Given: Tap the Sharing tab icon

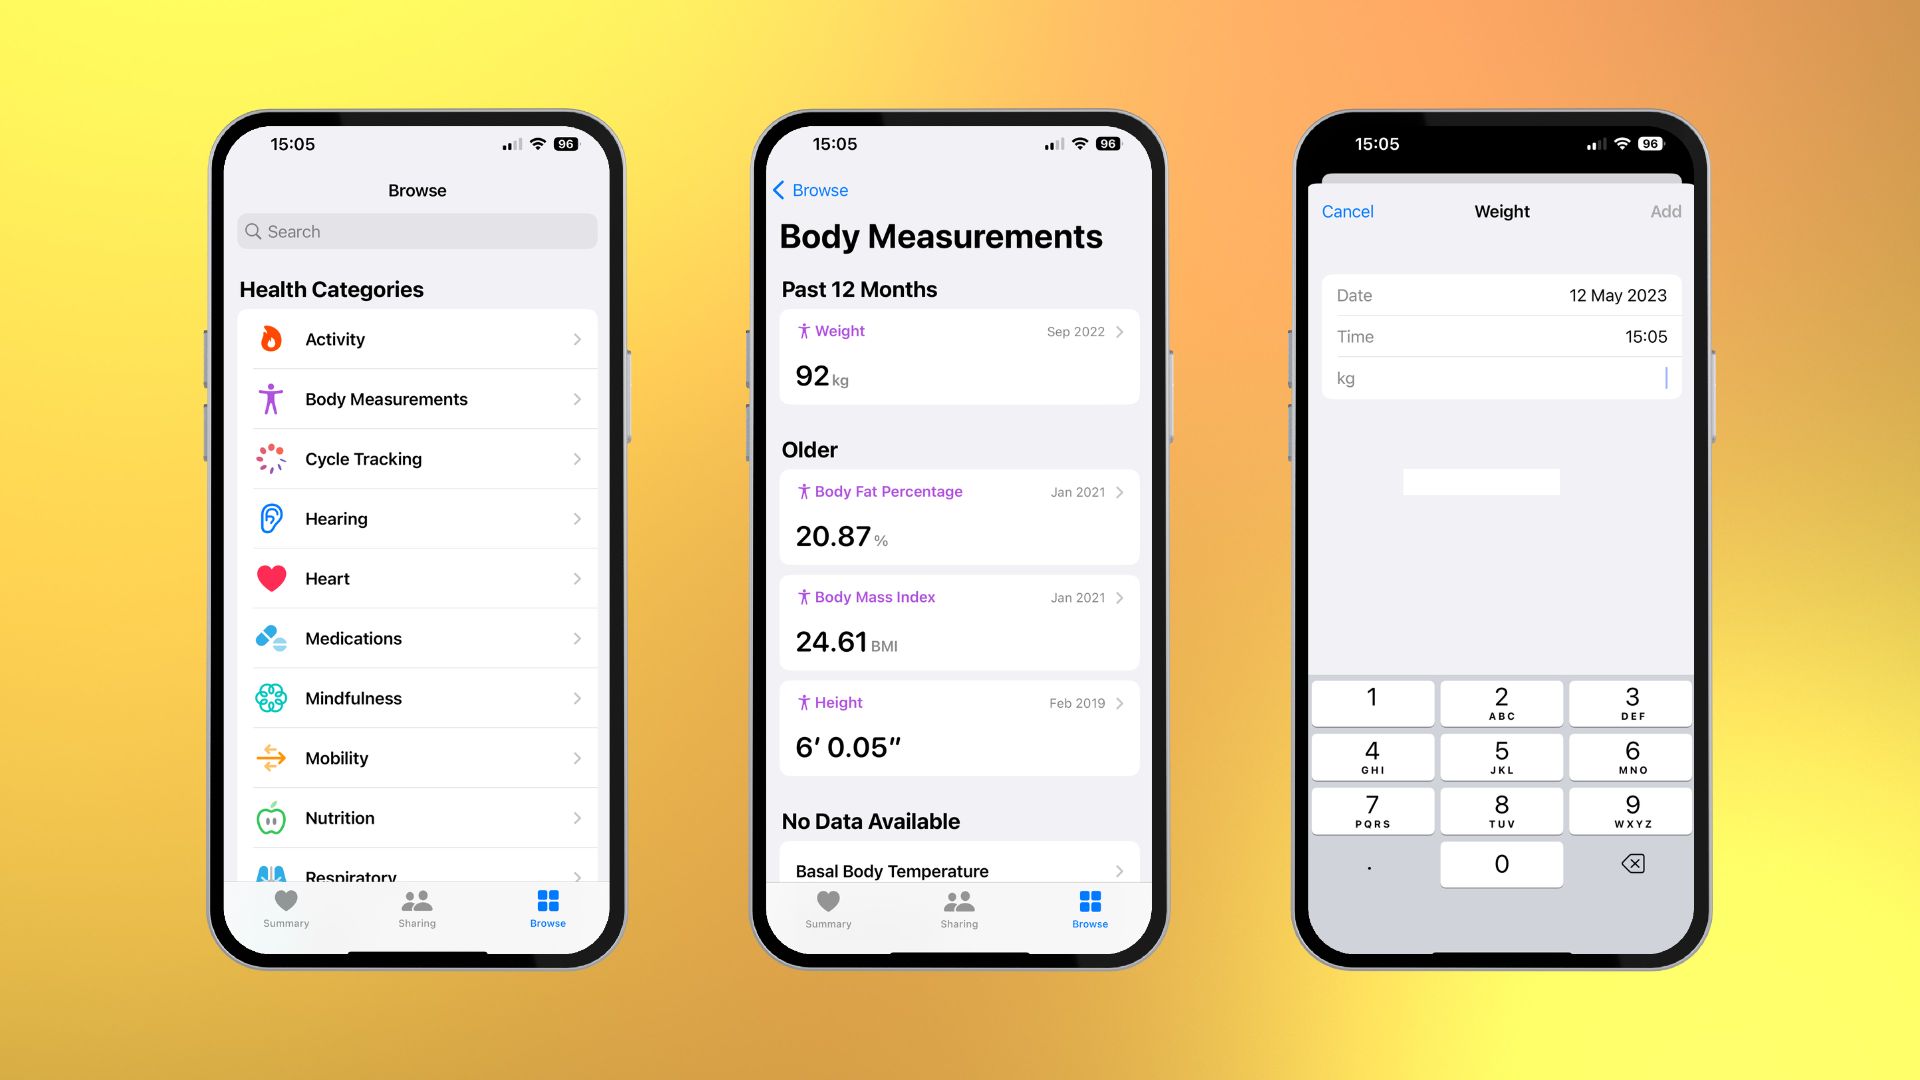Looking at the screenshot, I should click(x=418, y=907).
